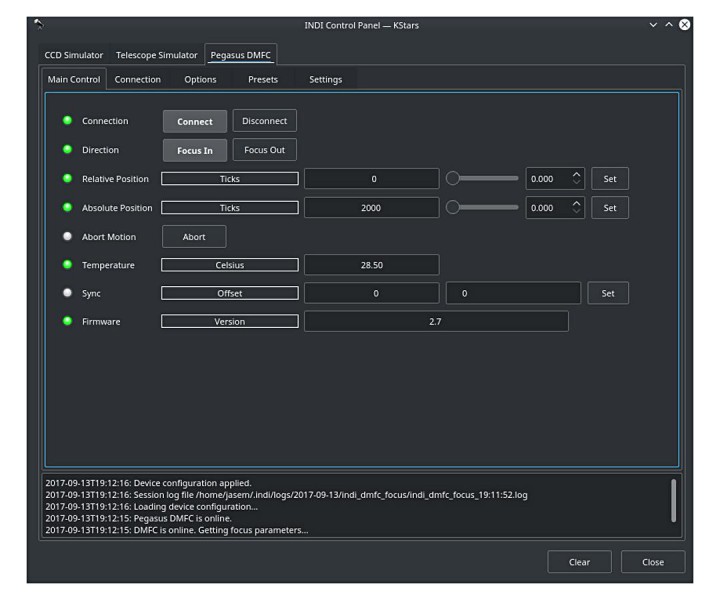The height and width of the screenshot is (600, 720).
Task: Click the Firmware status light
Action: (68, 321)
